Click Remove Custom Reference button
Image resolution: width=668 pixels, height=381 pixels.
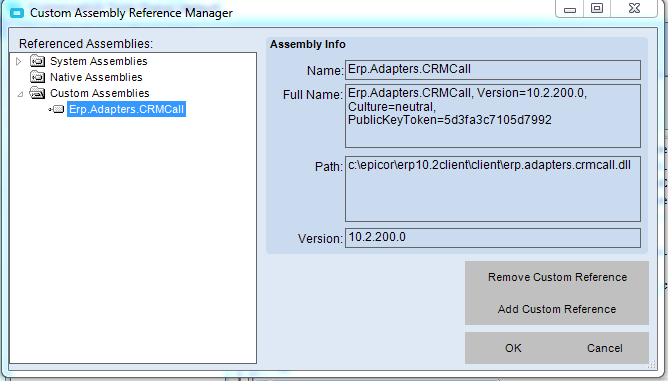tap(557, 277)
